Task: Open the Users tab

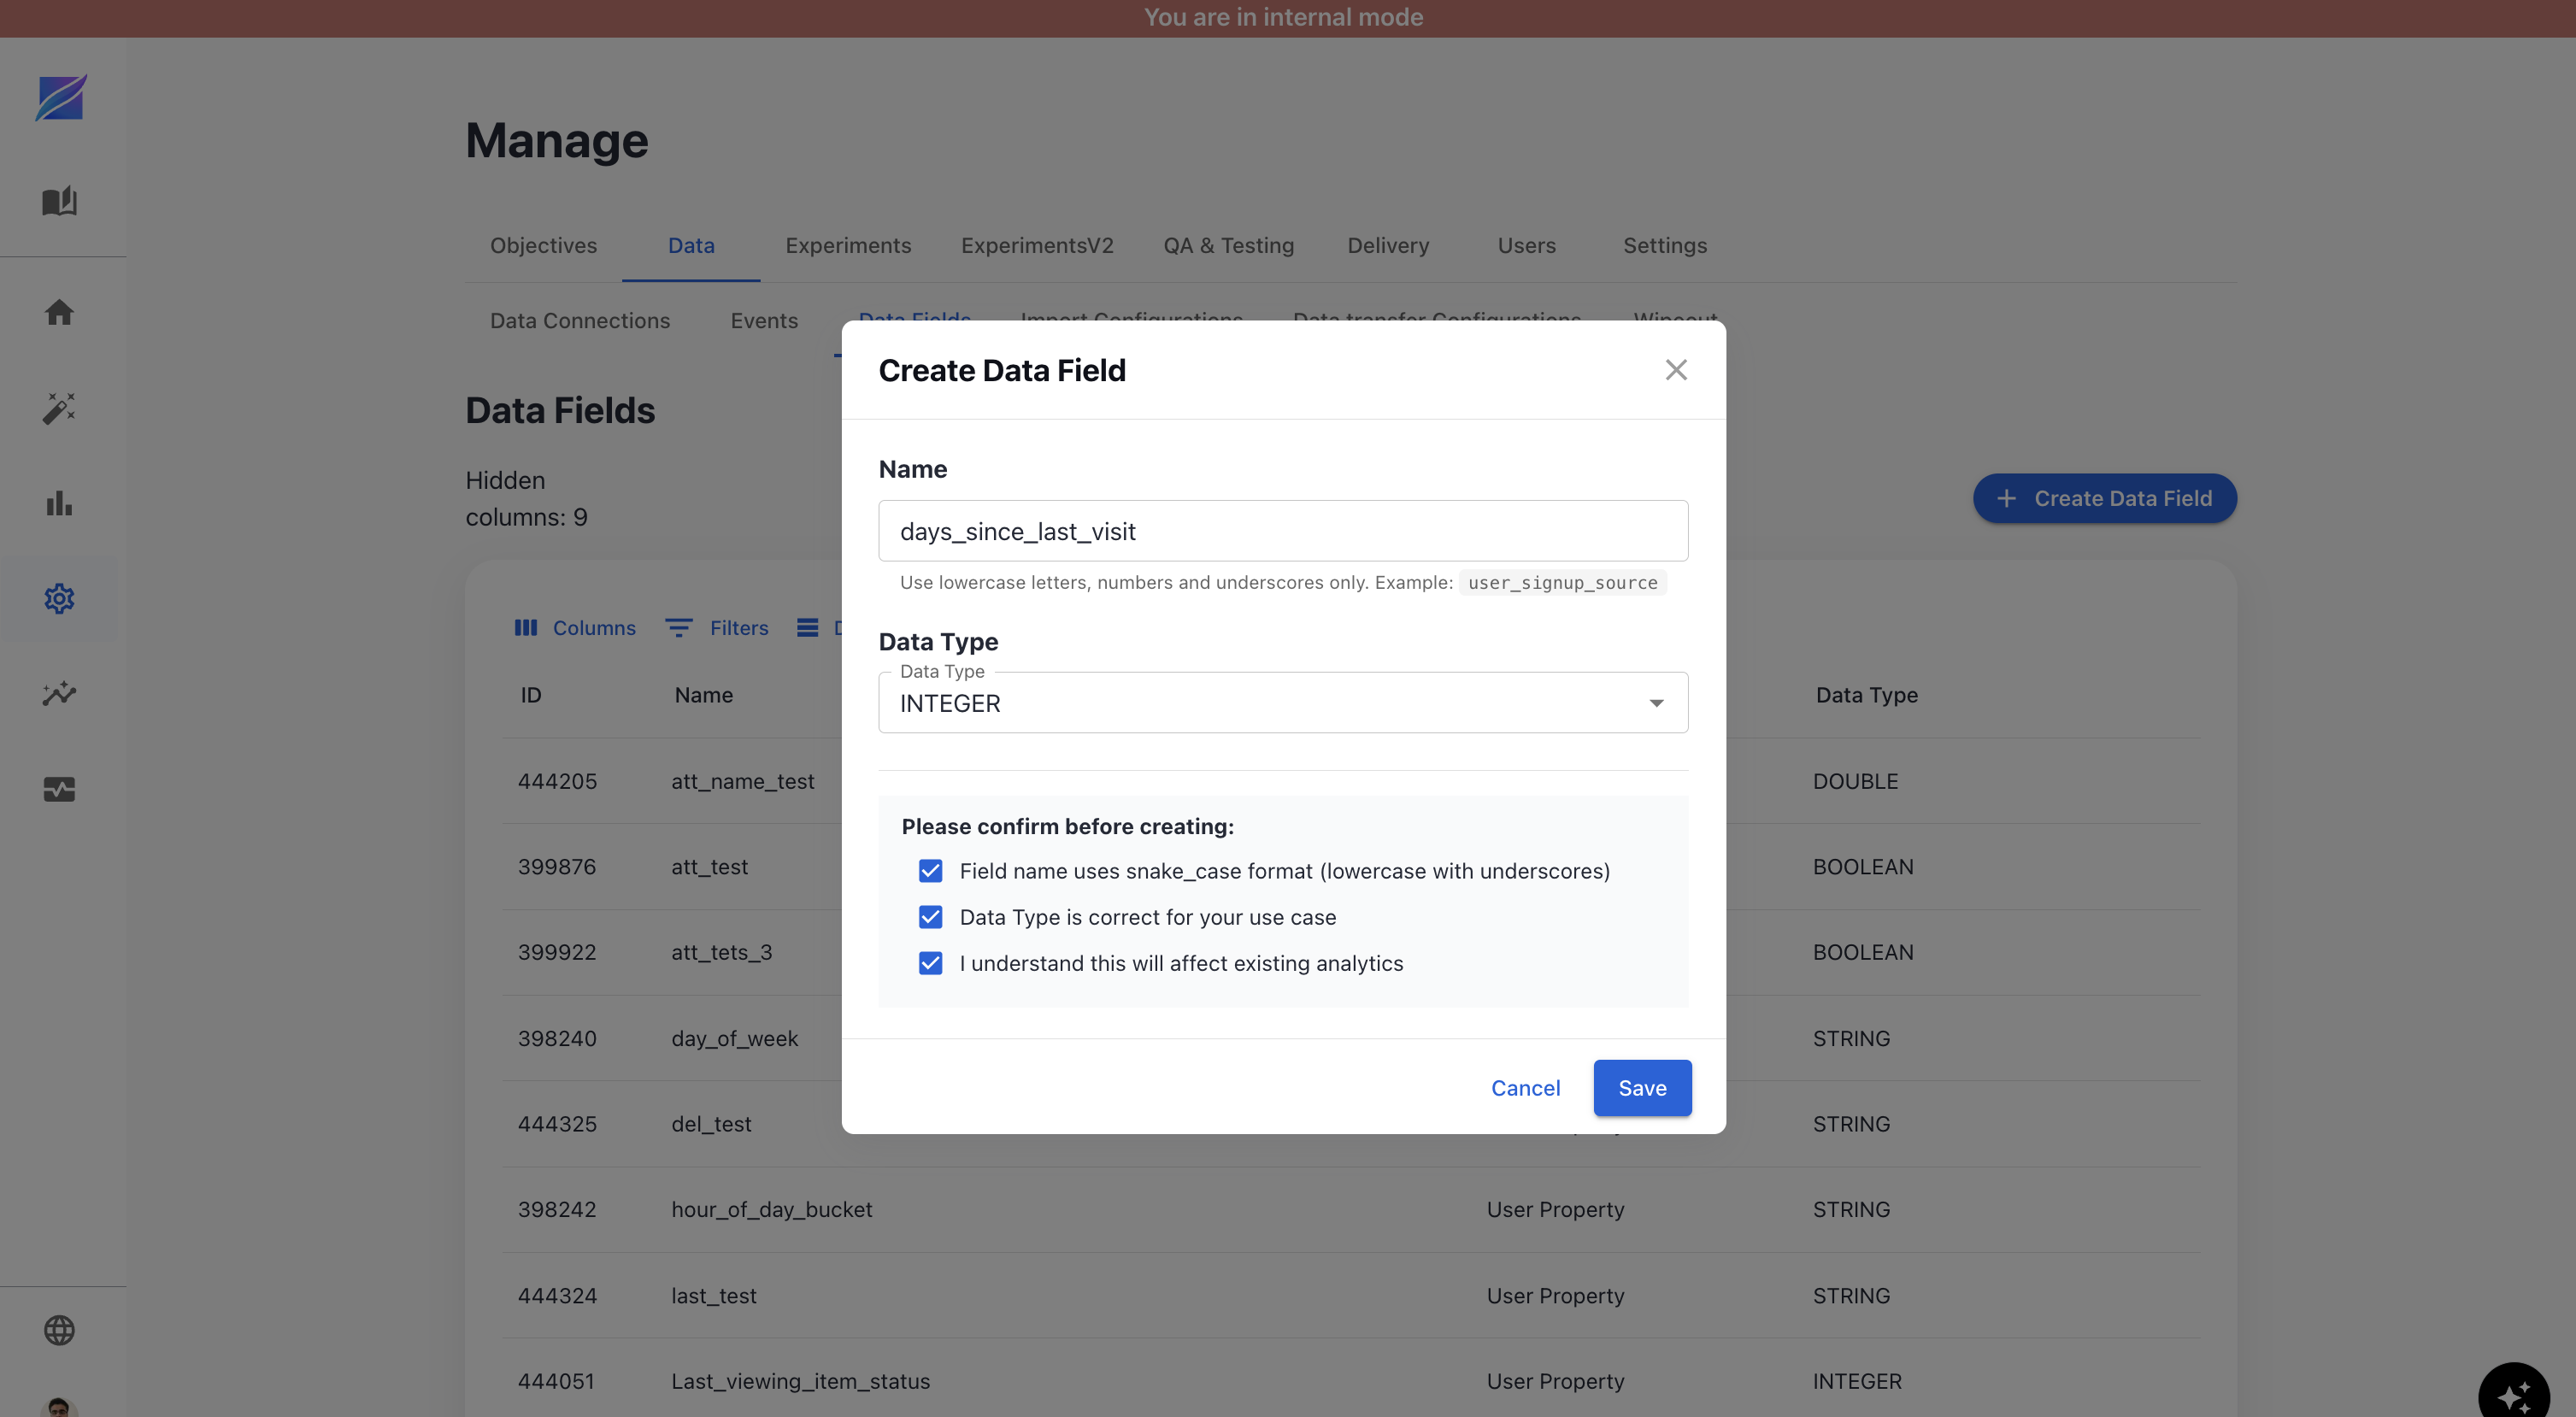Action: click(x=1526, y=245)
